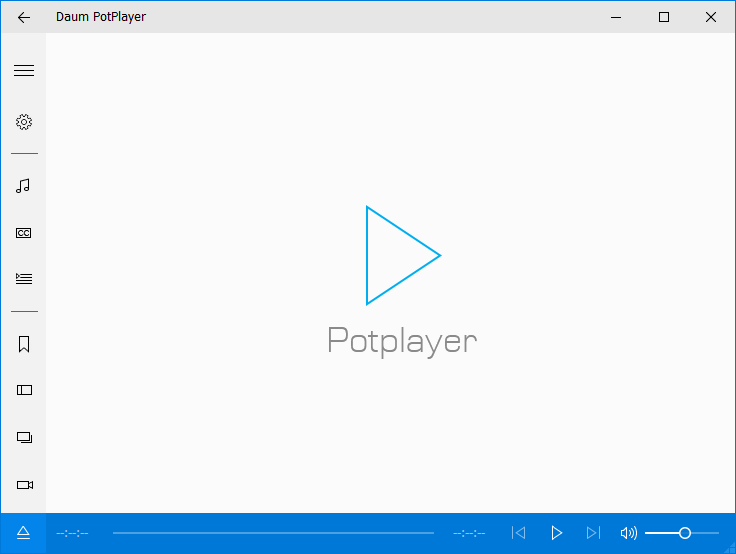The height and width of the screenshot is (554, 736).
Task: Open the video camera capture icon
Action: (x=25, y=485)
